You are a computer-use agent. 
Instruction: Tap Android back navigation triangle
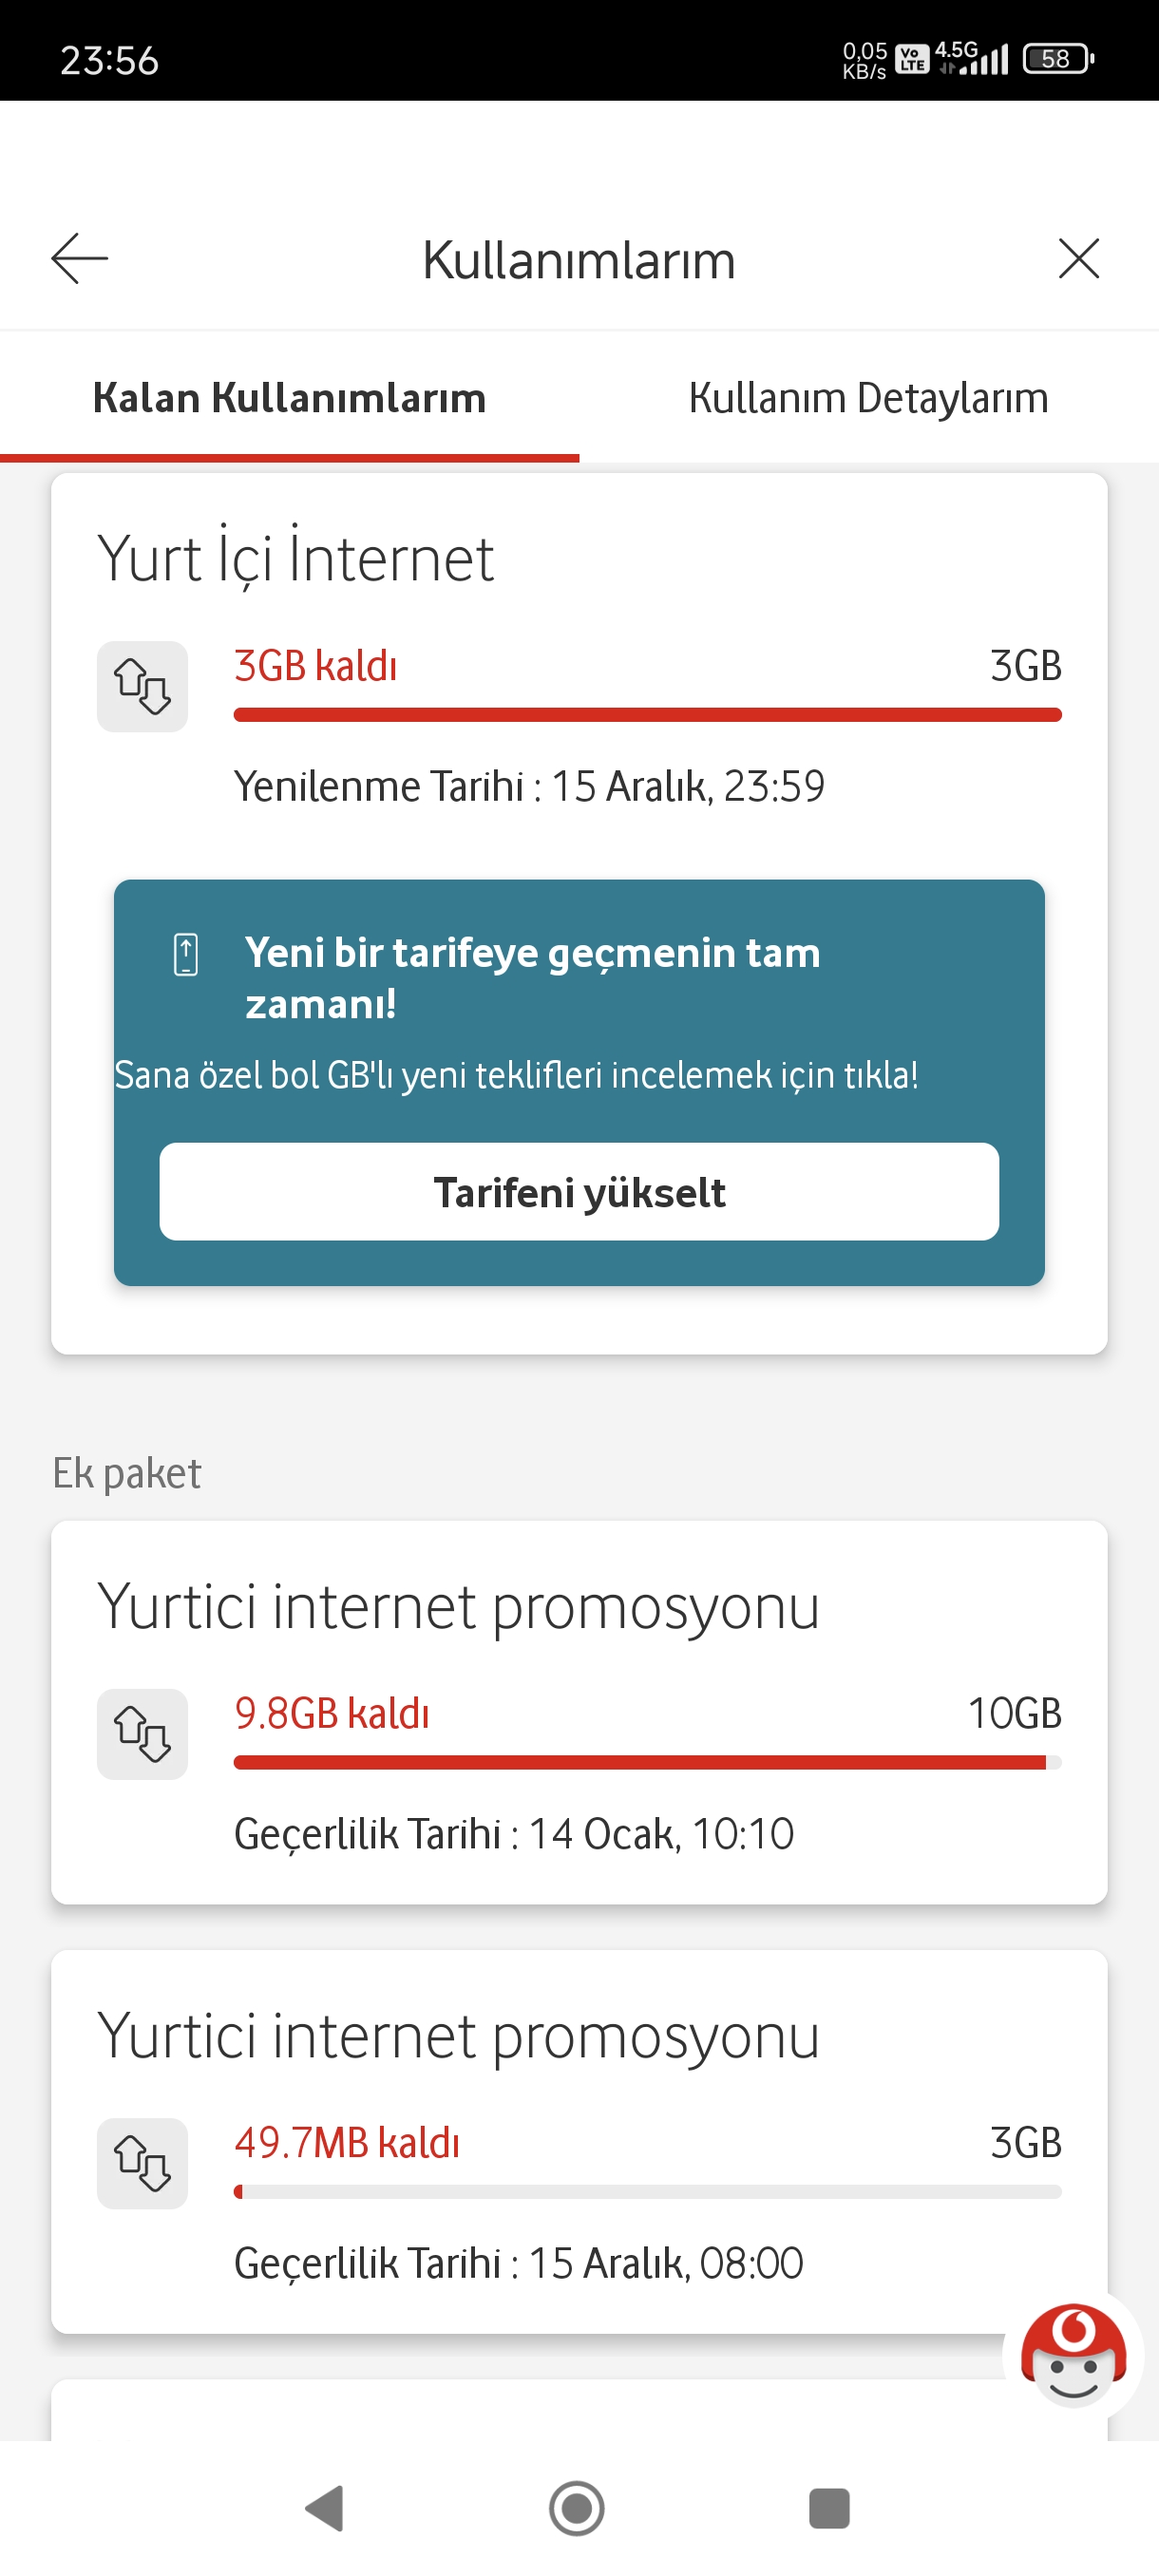[x=325, y=2508]
